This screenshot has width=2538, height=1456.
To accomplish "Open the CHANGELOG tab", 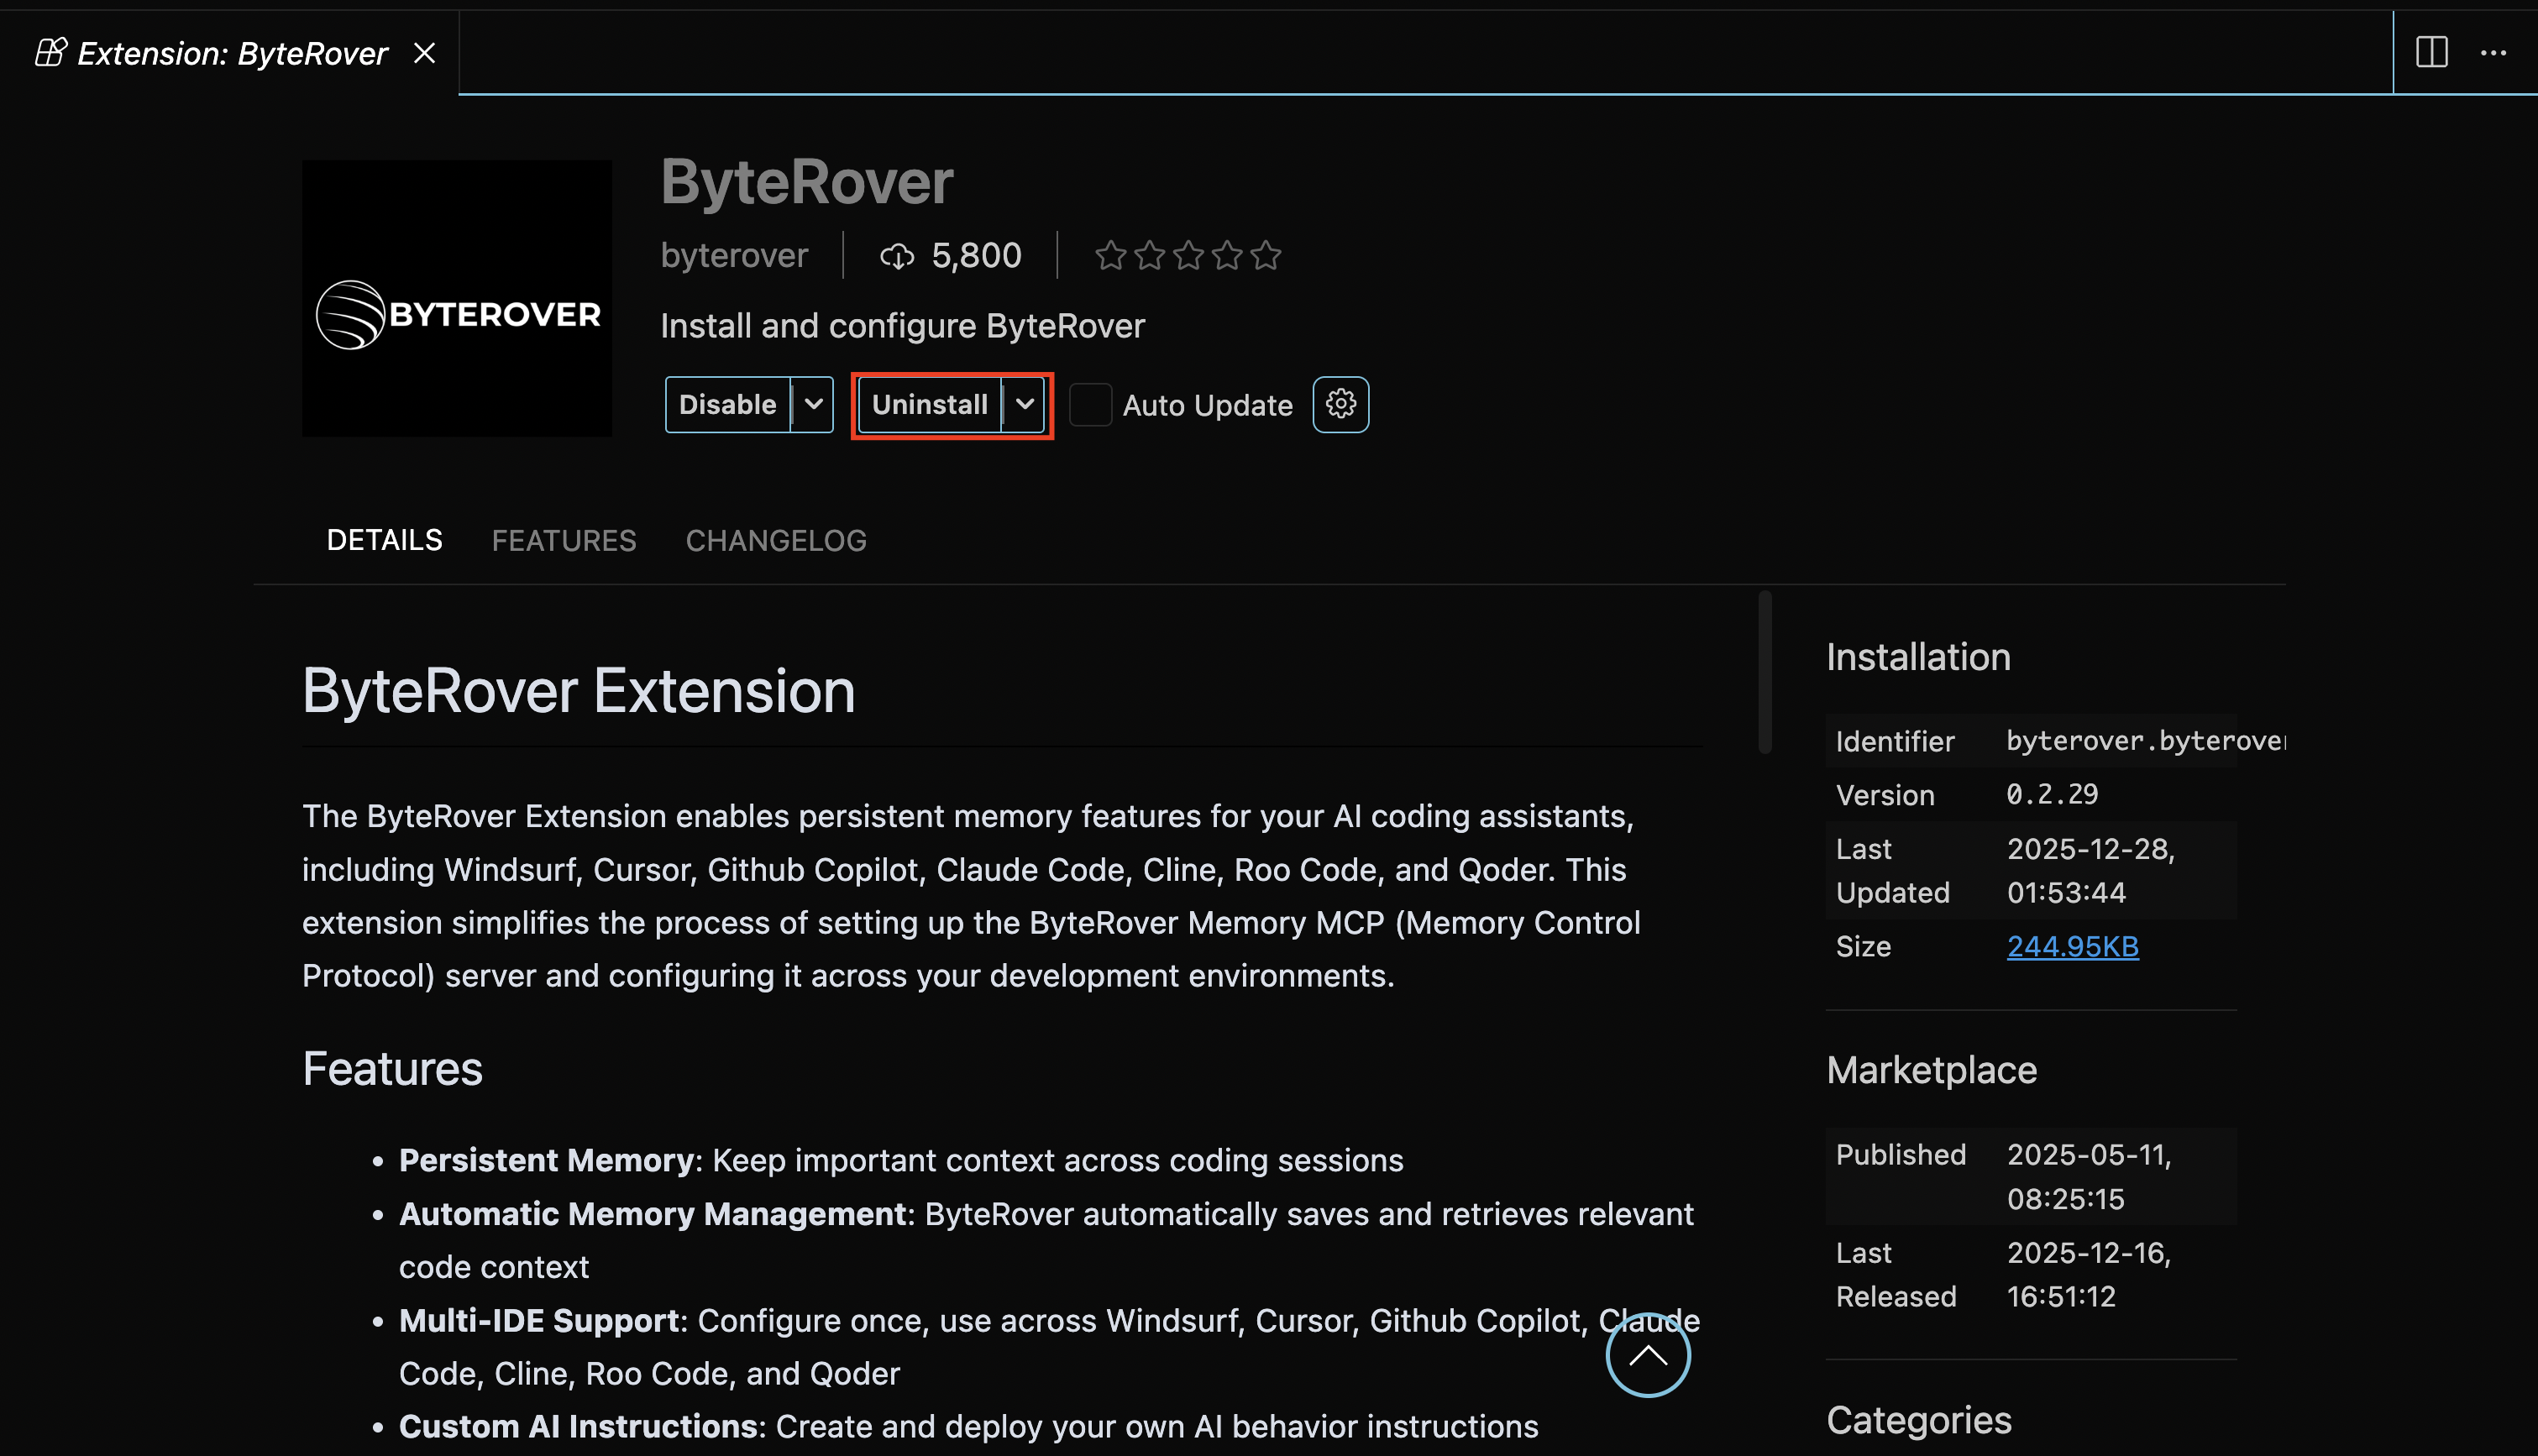I will coord(776,540).
